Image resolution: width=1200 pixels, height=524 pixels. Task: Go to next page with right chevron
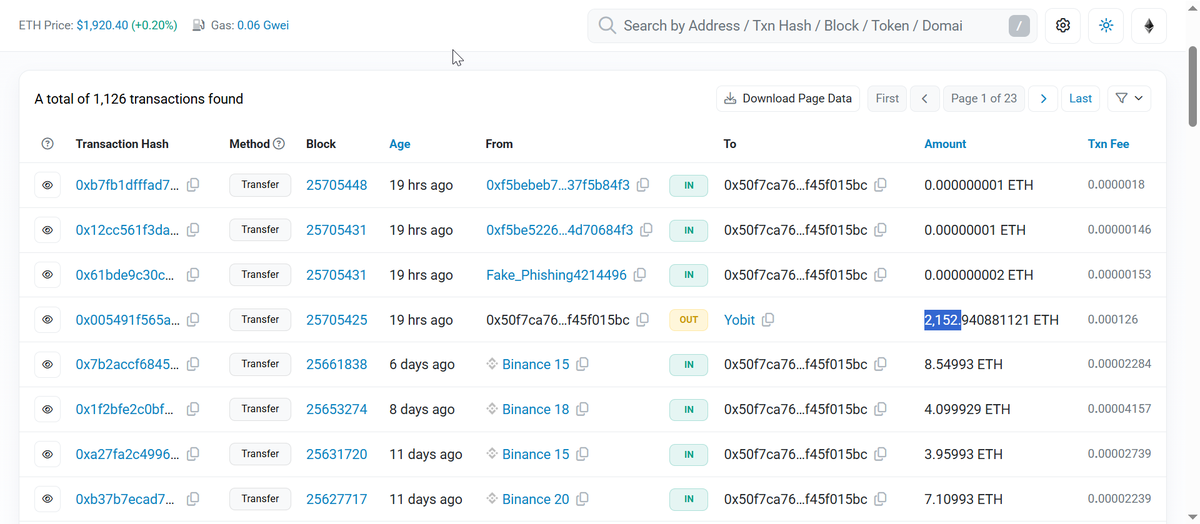pos(1043,98)
